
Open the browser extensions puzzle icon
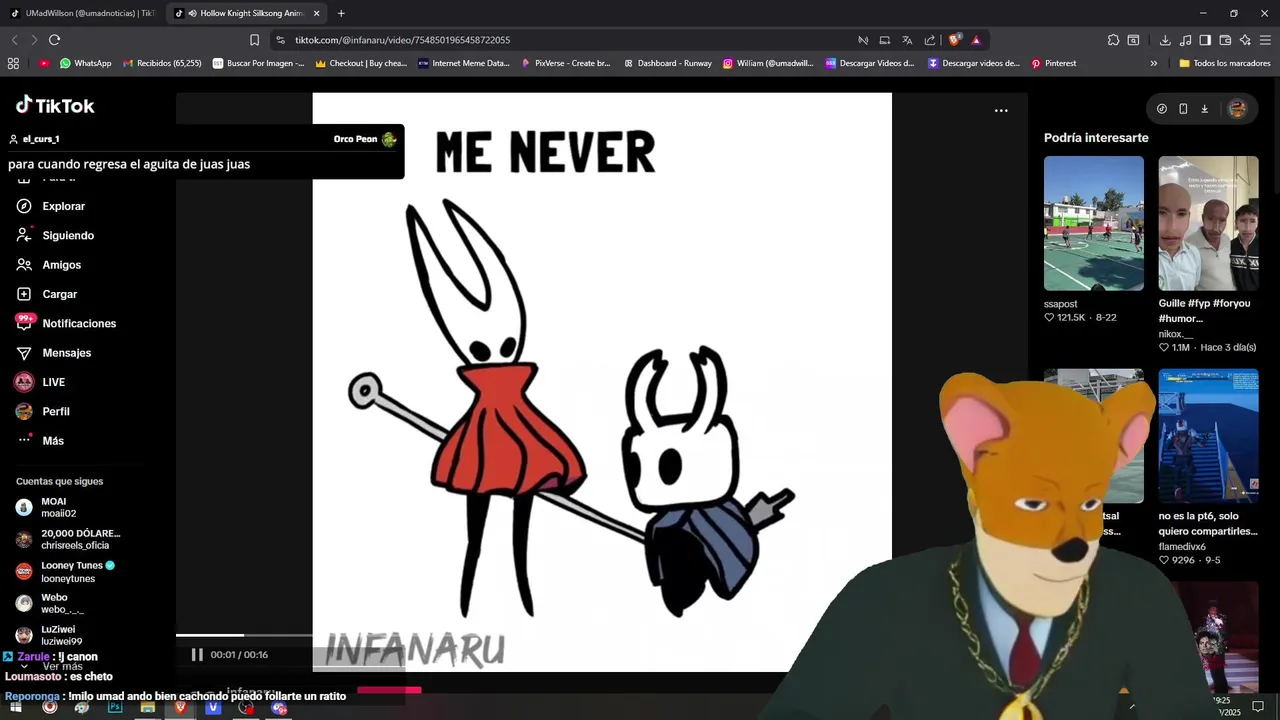point(1113,40)
